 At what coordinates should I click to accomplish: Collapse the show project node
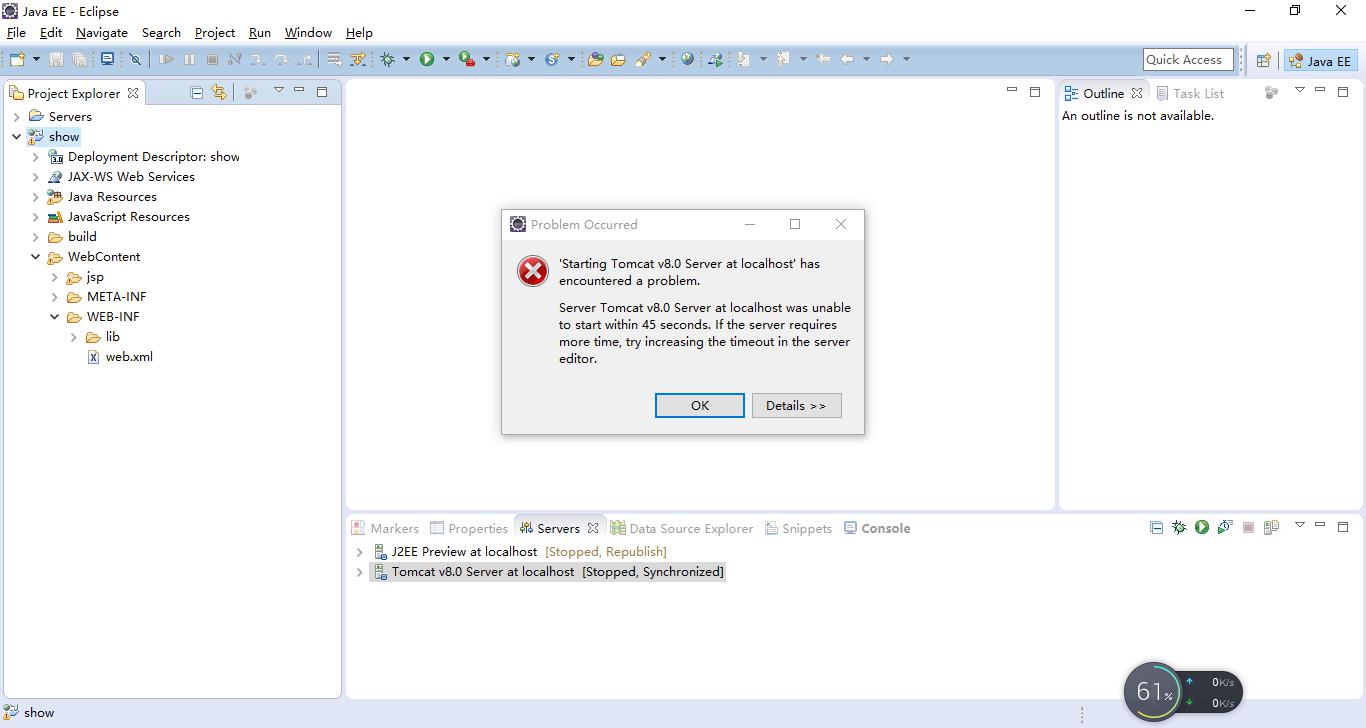tap(16, 137)
